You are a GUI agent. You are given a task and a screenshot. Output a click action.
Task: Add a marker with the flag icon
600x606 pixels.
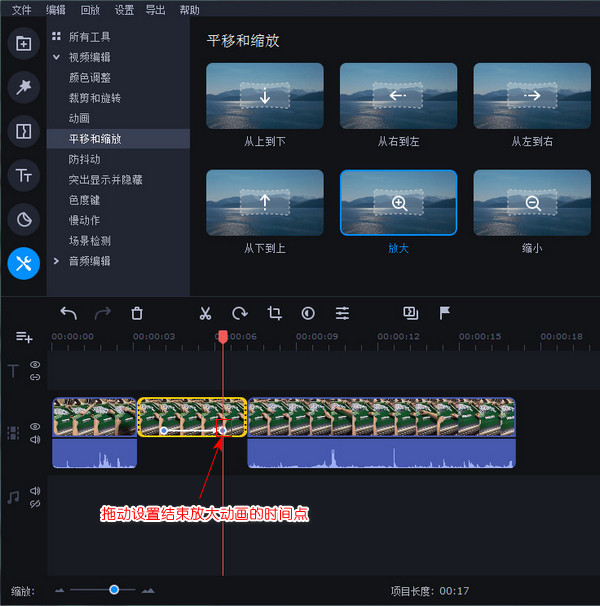point(445,313)
